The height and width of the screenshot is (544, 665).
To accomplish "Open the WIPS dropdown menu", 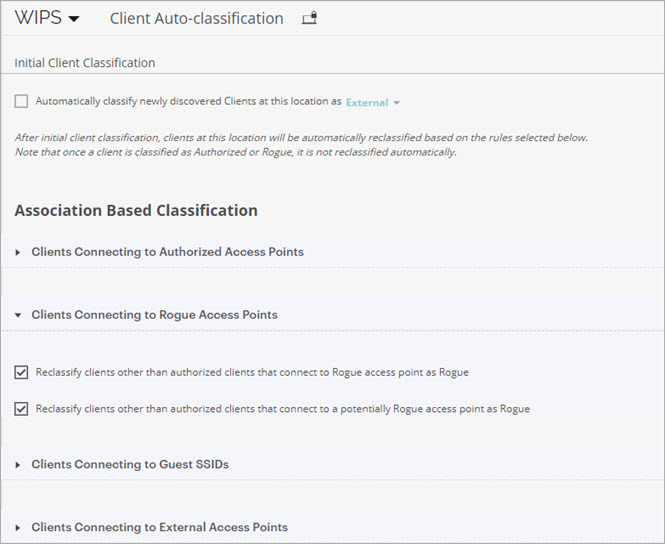I will click(47, 18).
